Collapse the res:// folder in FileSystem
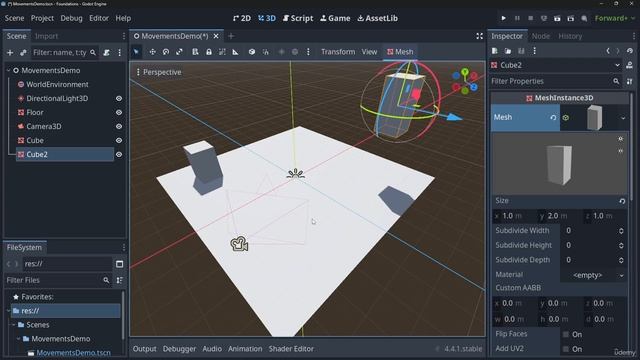Screen dimensions: 640x360 [9, 311]
